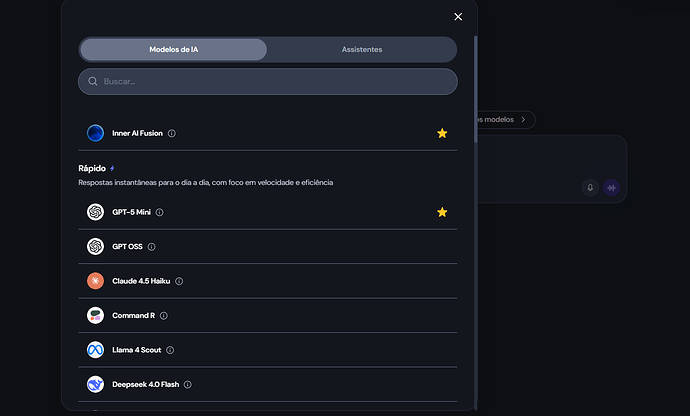The height and width of the screenshot is (416, 690).
Task: Click the magnifier icon in search box
Action: [93, 81]
